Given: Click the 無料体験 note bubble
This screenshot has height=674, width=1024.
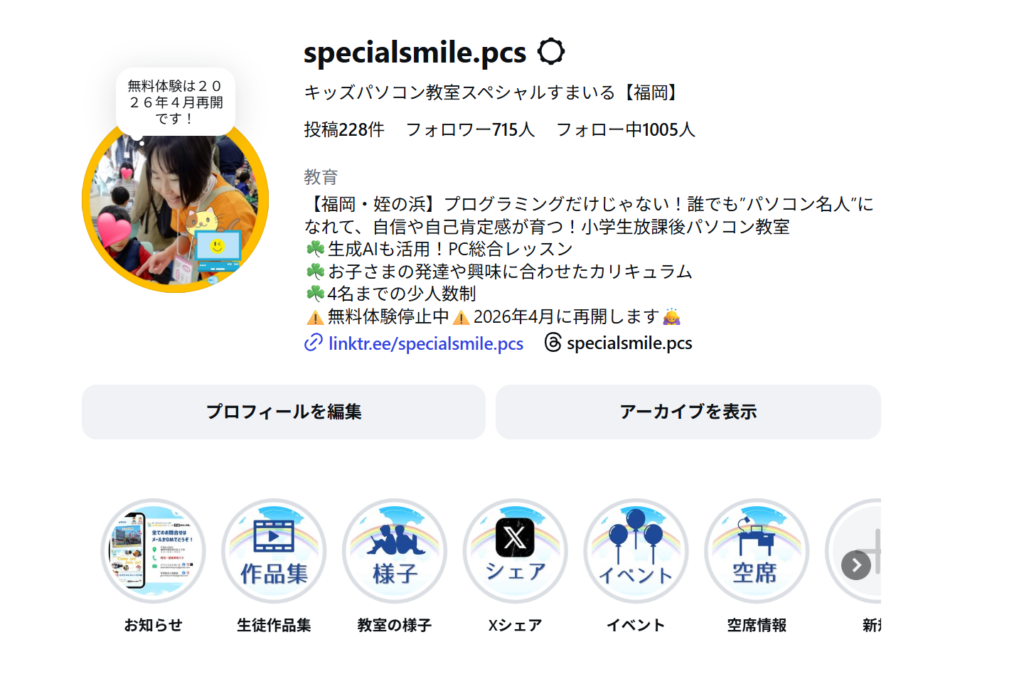Looking at the screenshot, I should pos(175,102).
